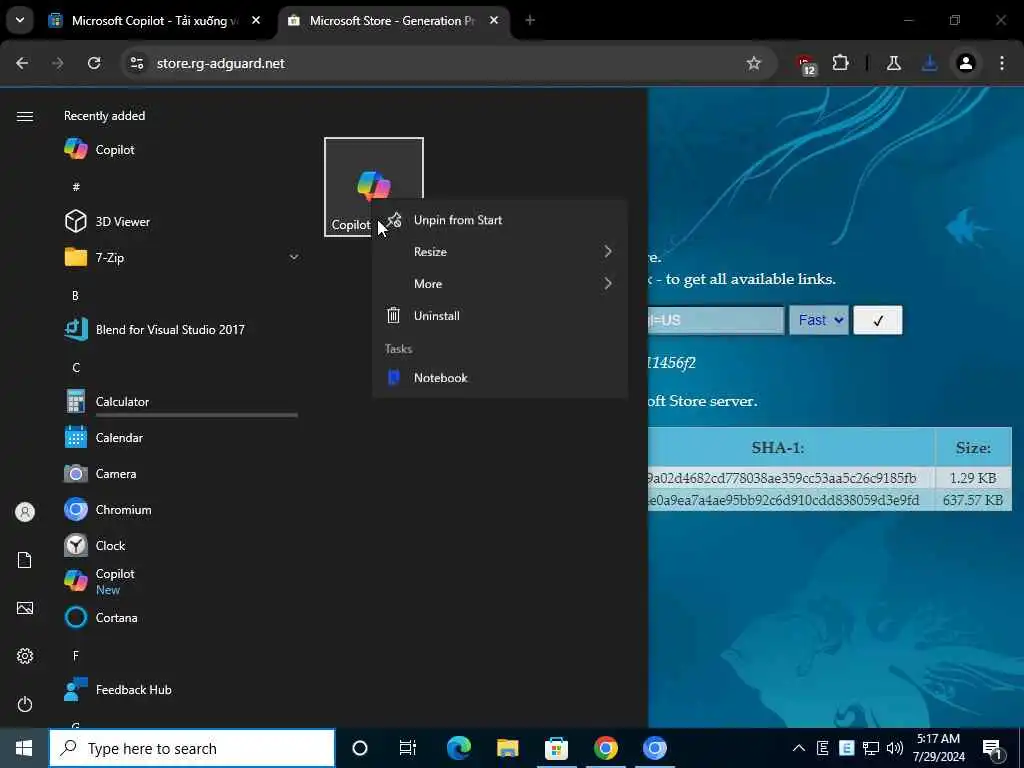
Task: View site information icon in address bar
Action: [x=136, y=63]
